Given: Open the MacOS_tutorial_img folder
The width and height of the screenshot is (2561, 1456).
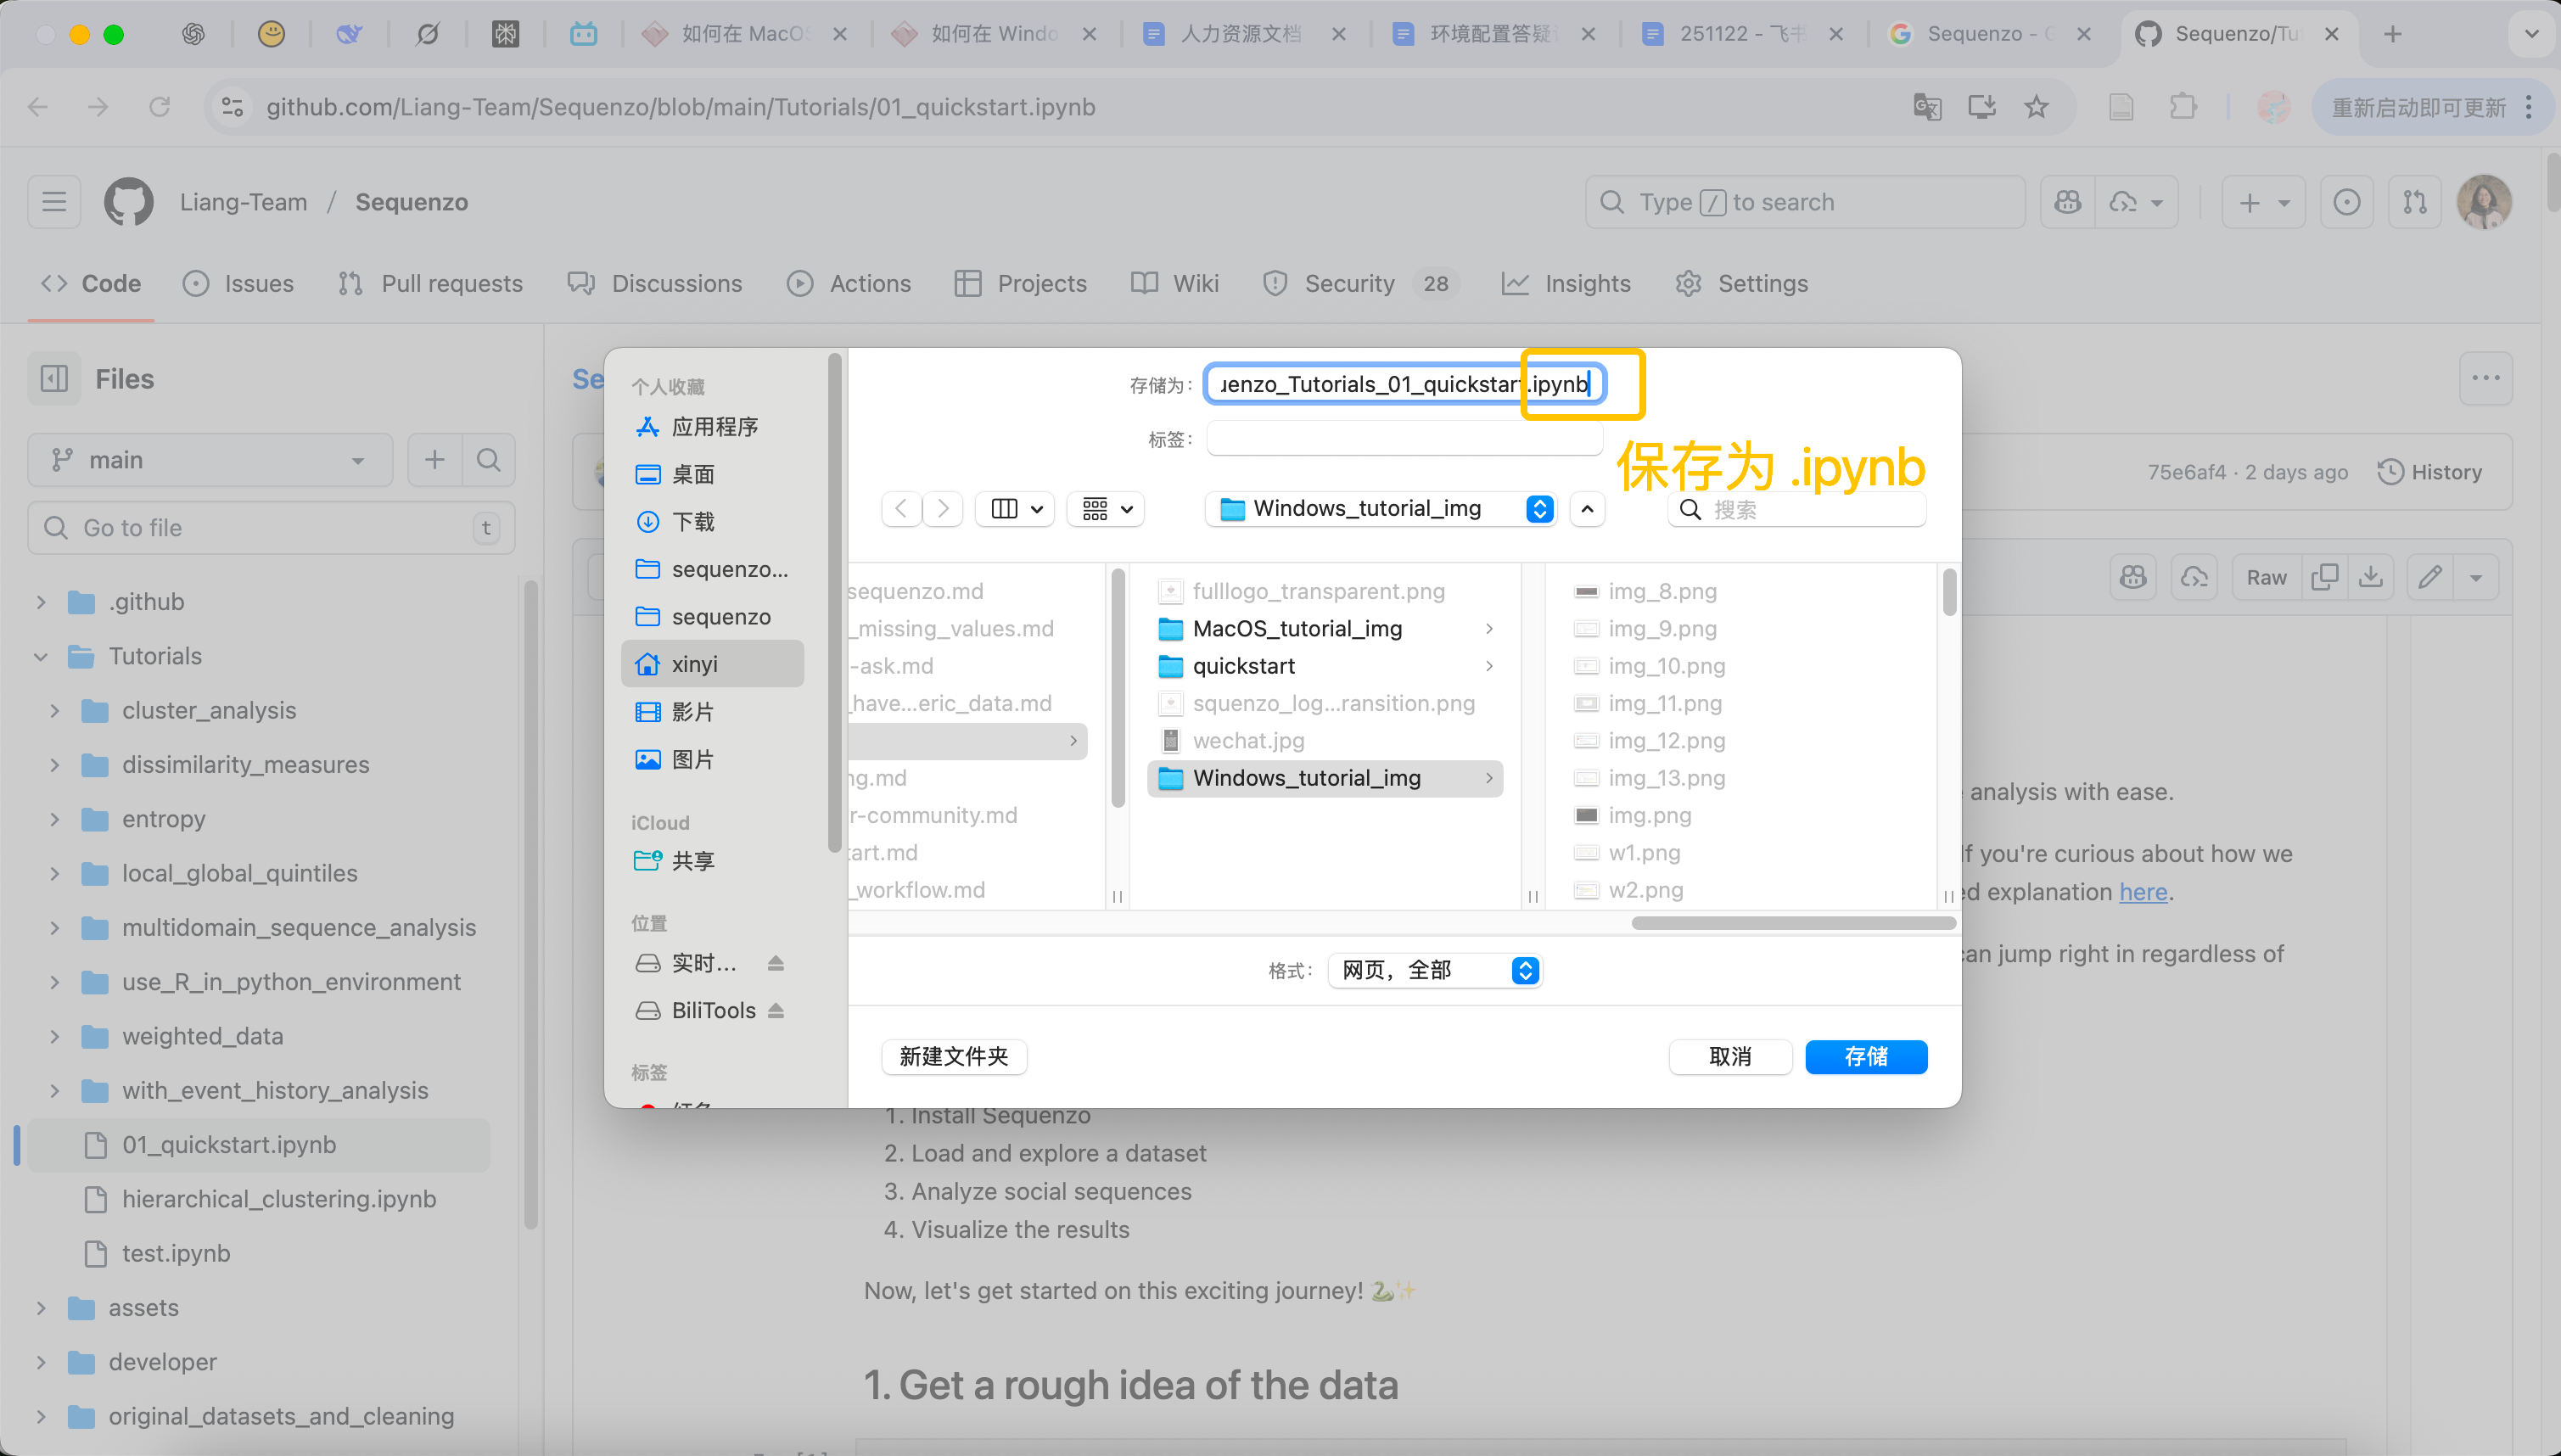Looking at the screenshot, I should click(x=1297, y=628).
